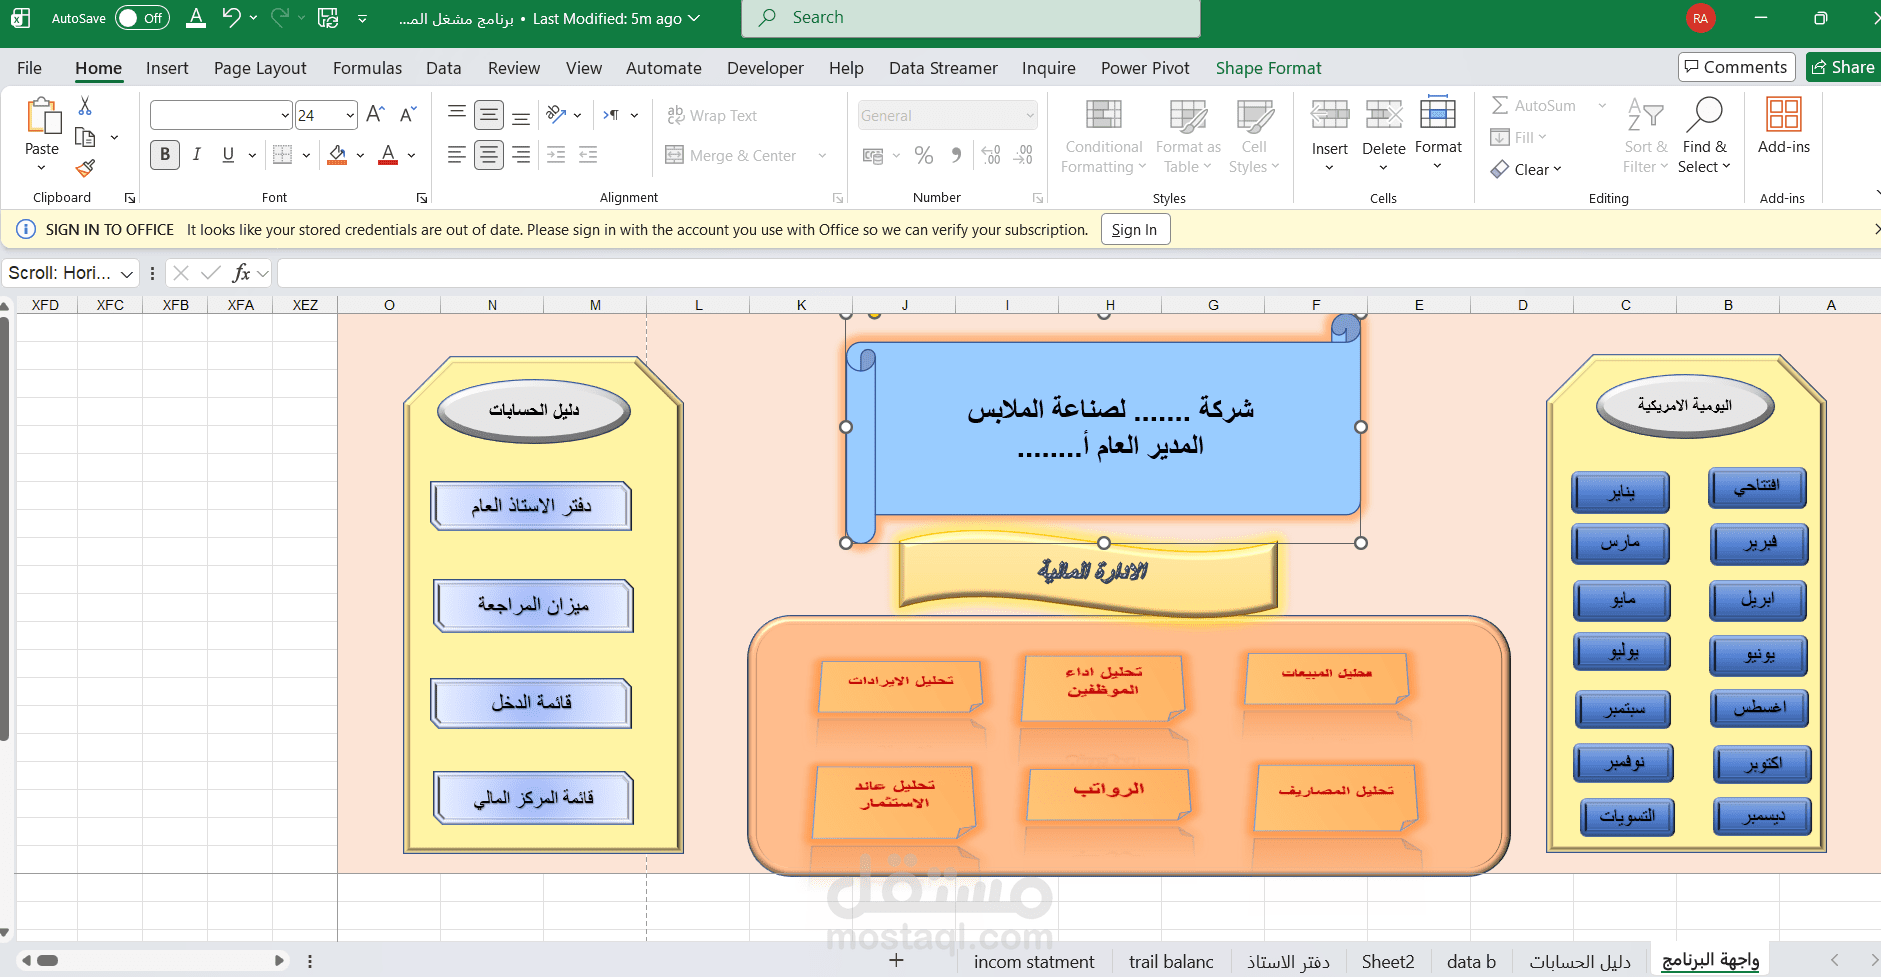The width and height of the screenshot is (1881, 977).
Task: Click دفتر الاستاذ العام shape button
Action: coord(531,506)
